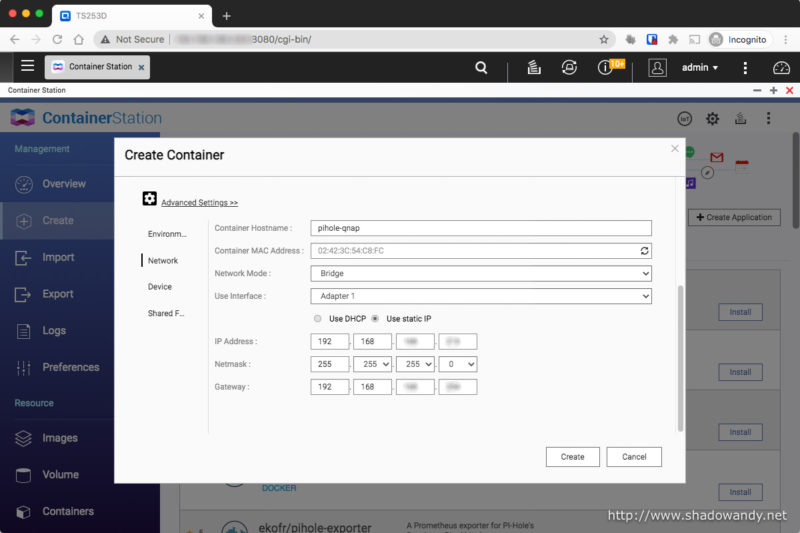Close the Create Container dialog
800x533 pixels.
pyautogui.click(x=674, y=148)
